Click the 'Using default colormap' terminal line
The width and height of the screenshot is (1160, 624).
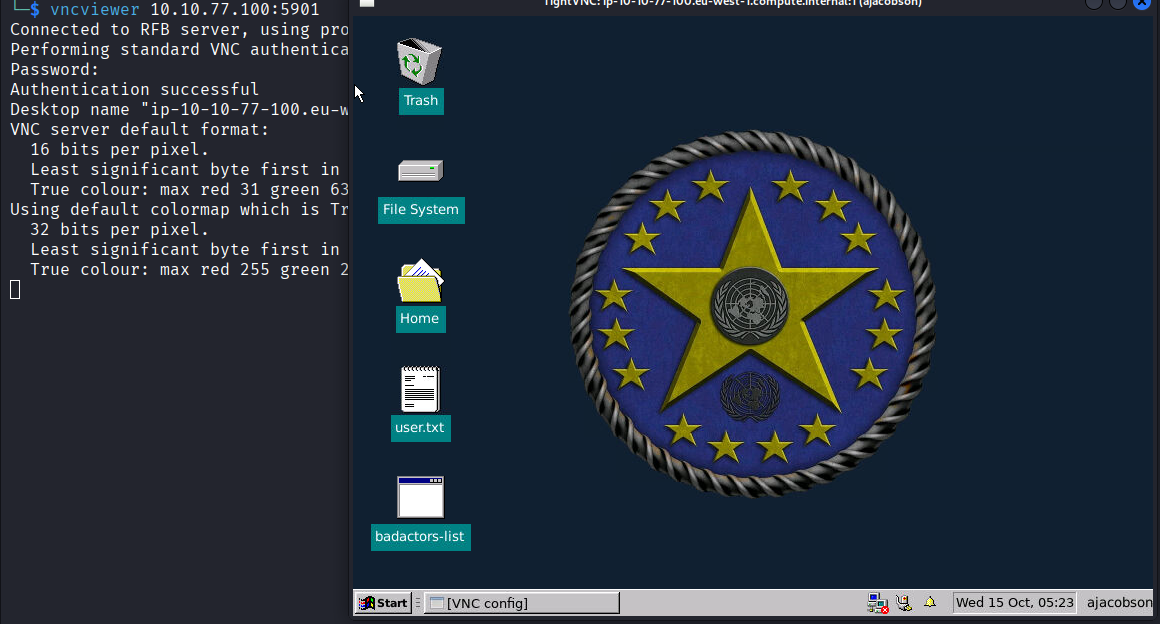179,209
